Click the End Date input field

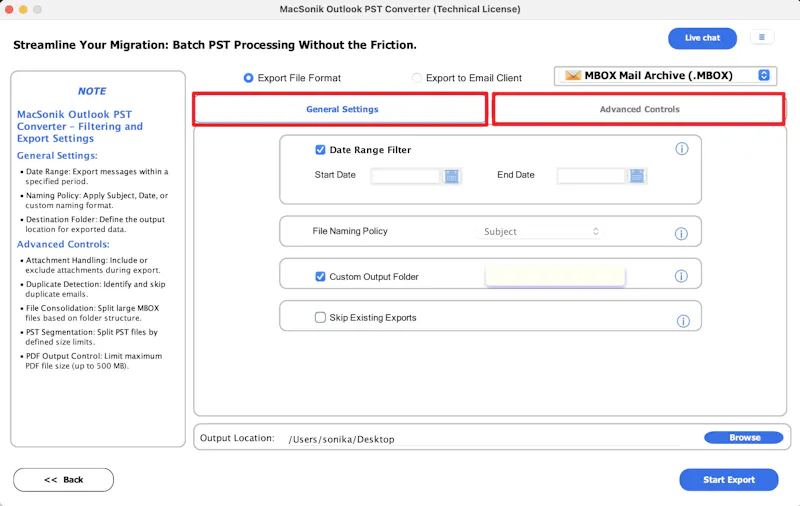coord(591,176)
